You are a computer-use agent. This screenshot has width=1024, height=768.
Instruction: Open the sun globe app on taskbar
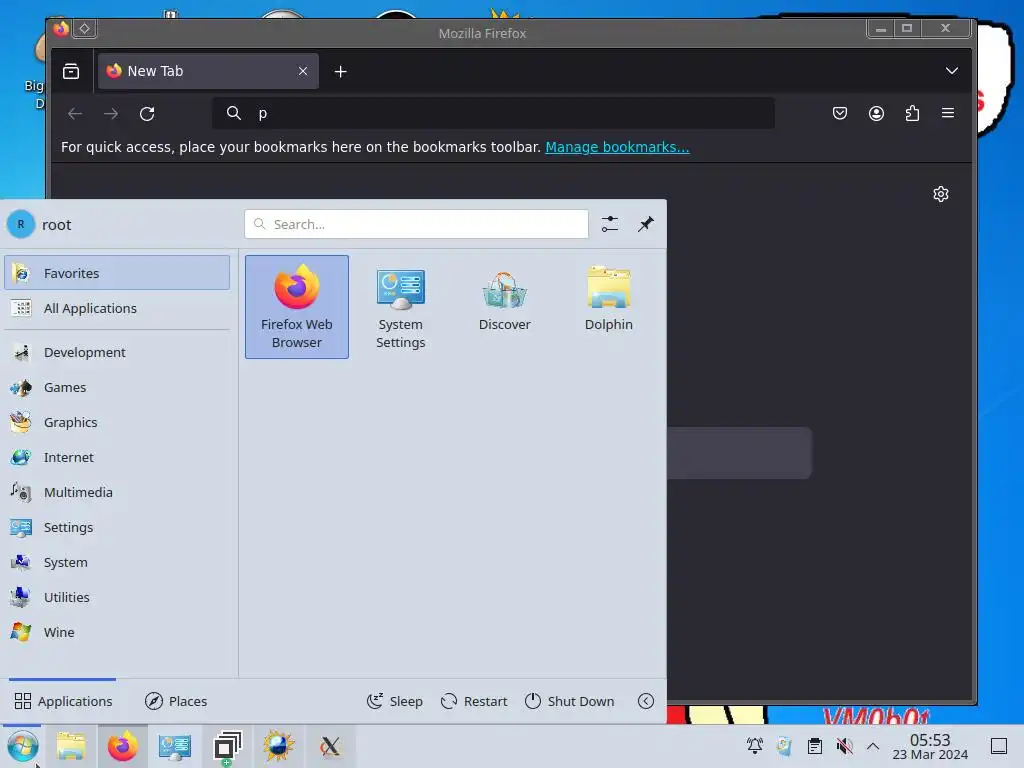click(x=278, y=746)
